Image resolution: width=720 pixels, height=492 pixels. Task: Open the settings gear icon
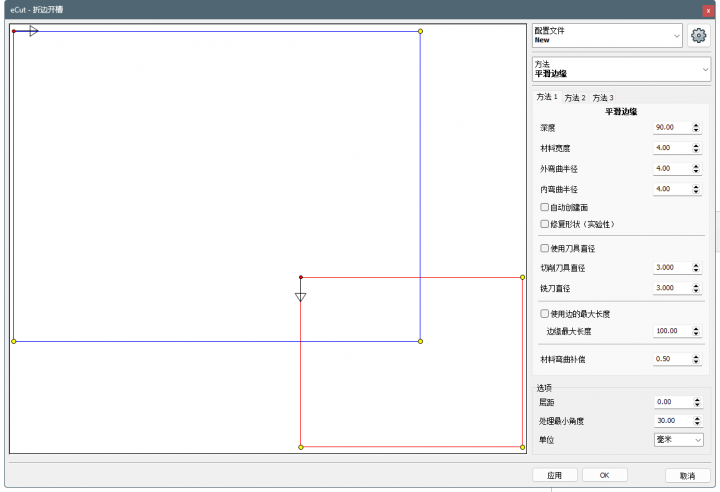click(x=698, y=35)
